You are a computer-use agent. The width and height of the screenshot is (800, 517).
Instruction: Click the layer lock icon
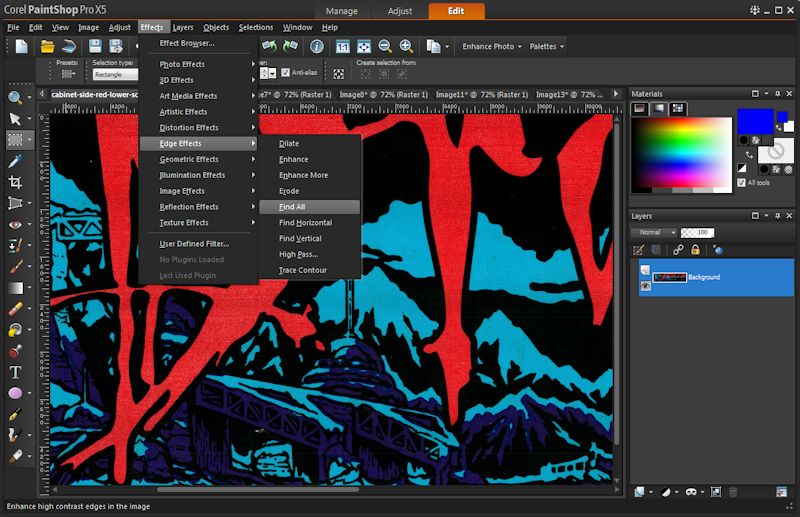pyautogui.click(x=694, y=250)
